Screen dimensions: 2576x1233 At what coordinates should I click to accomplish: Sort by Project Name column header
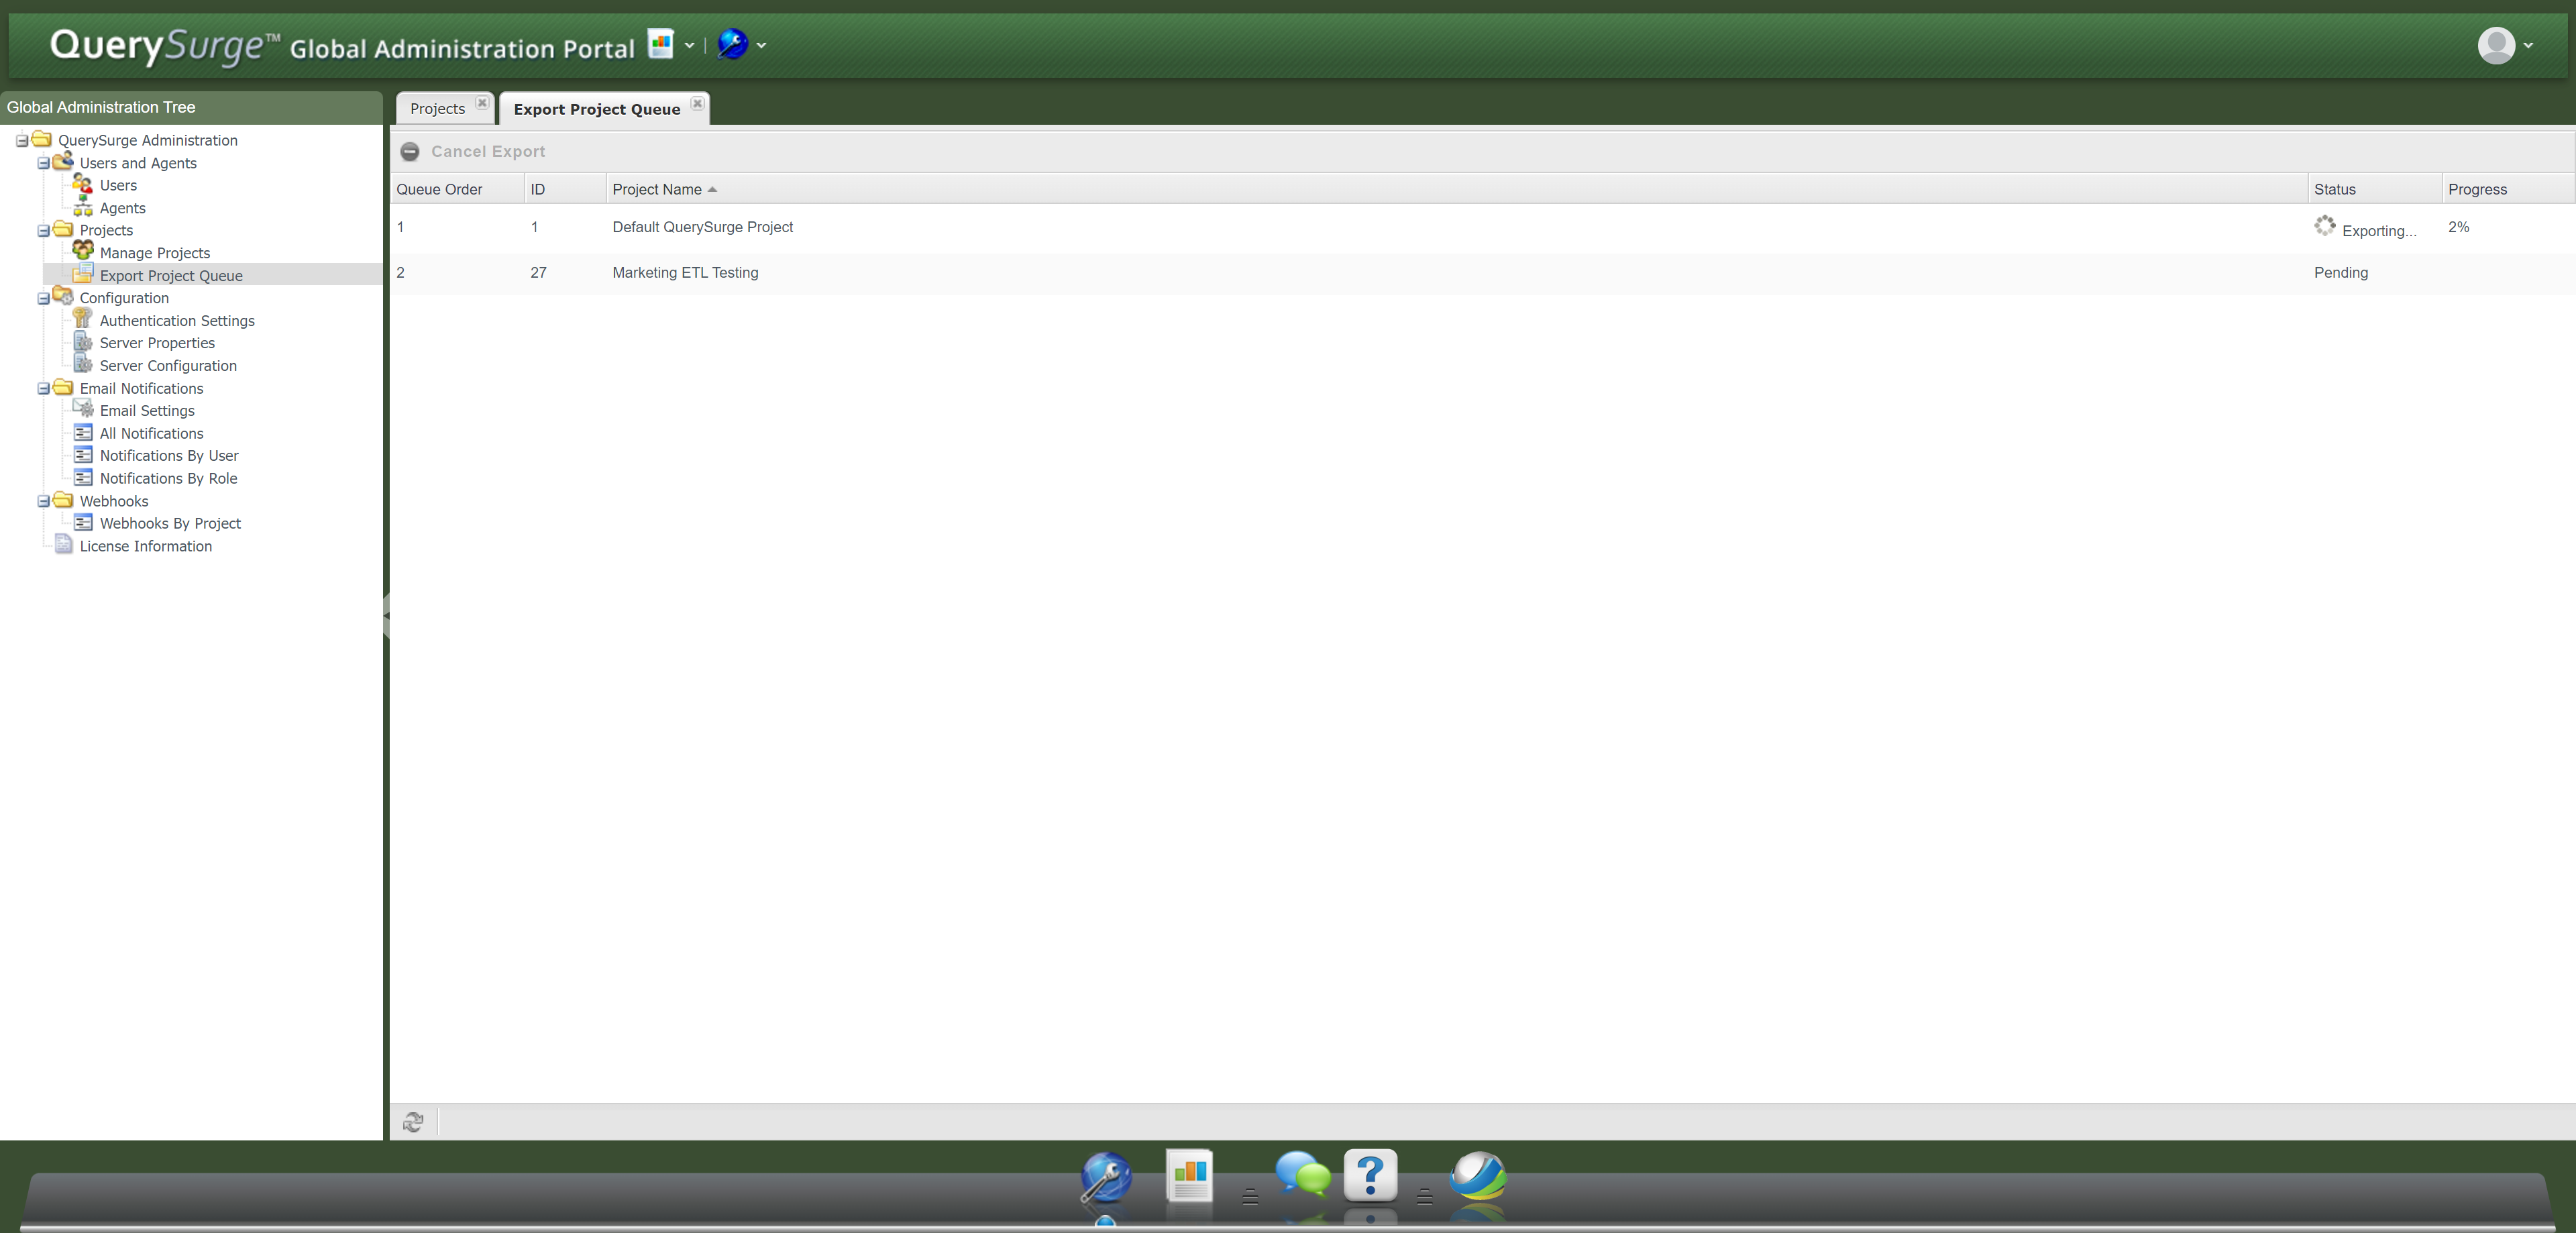point(657,189)
